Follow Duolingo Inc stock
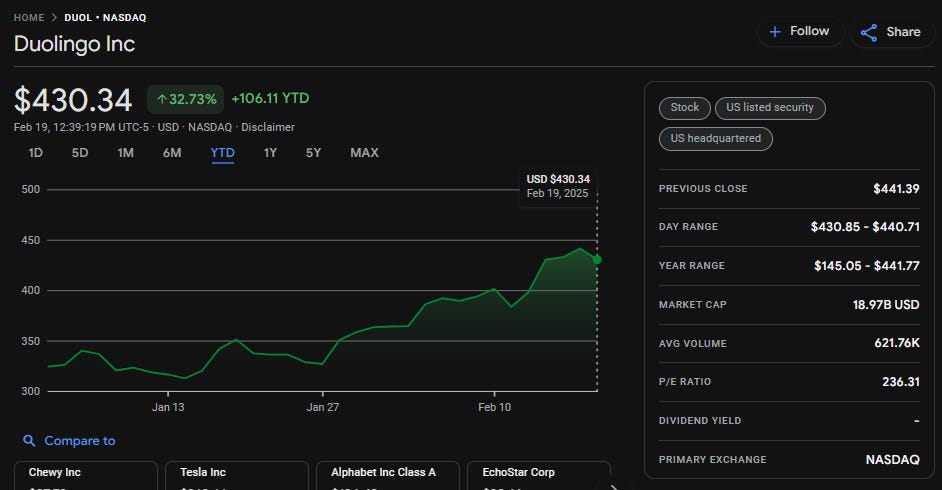The width and height of the screenshot is (942, 490). pyautogui.click(x=800, y=32)
